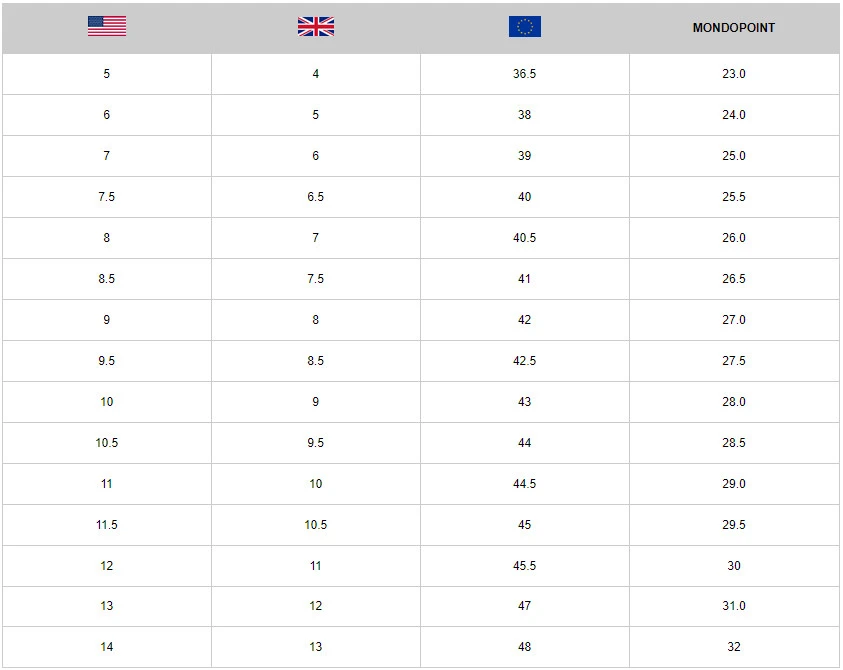This screenshot has height=670, width=843.
Task: Click the United States flag icon
Action: coord(107,27)
